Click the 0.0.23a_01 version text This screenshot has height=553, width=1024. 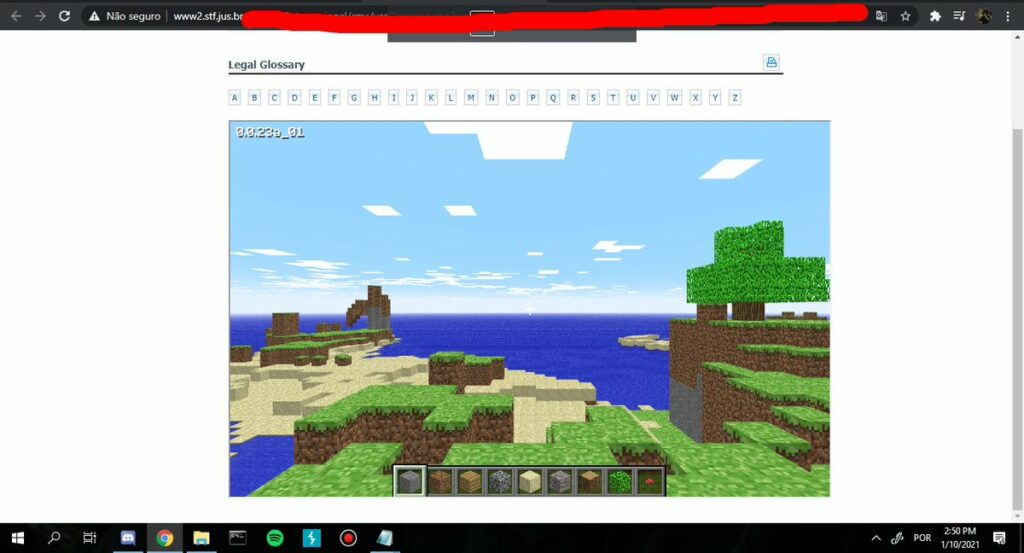coord(270,132)
